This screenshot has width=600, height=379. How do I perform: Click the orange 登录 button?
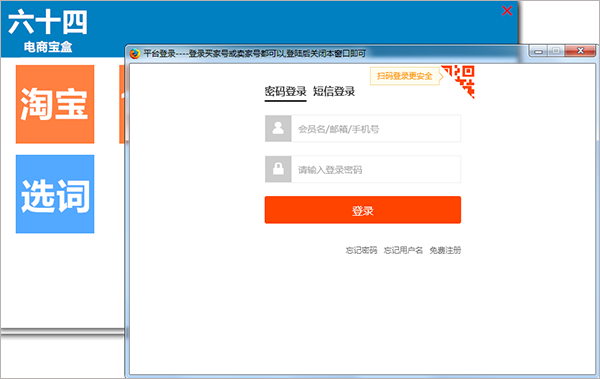click(363, 210)
